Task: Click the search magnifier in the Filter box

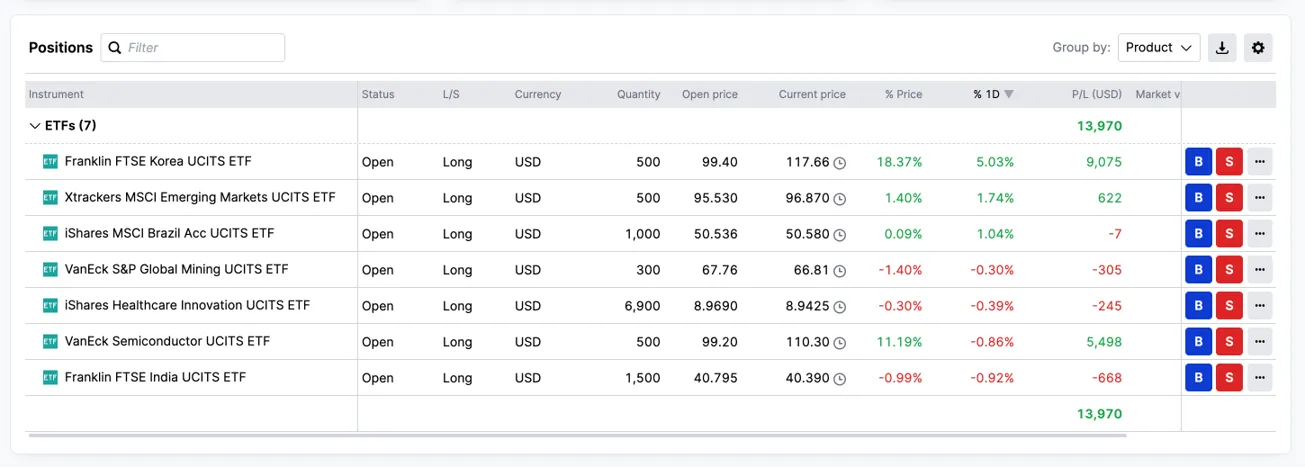Action: [115, 47]
